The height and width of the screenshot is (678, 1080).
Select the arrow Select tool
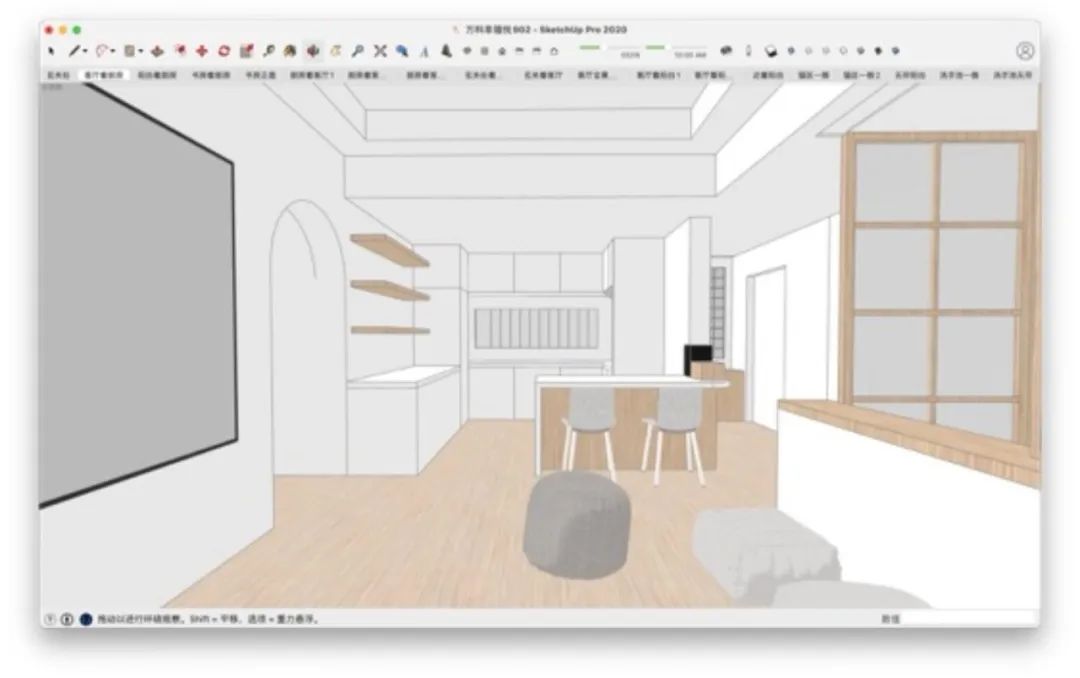point(51,50)
